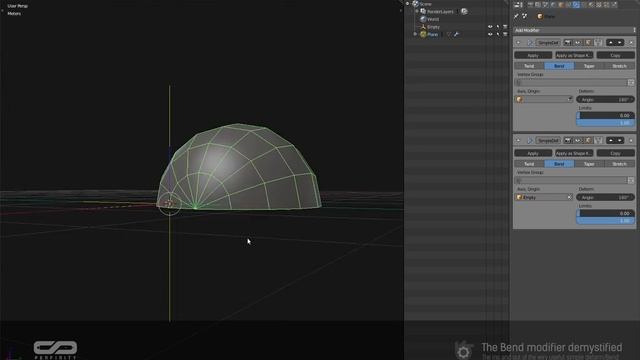Collapse the first SimpleDeform modifier panel
Screen dimensions: 640x360
[518, 42]
